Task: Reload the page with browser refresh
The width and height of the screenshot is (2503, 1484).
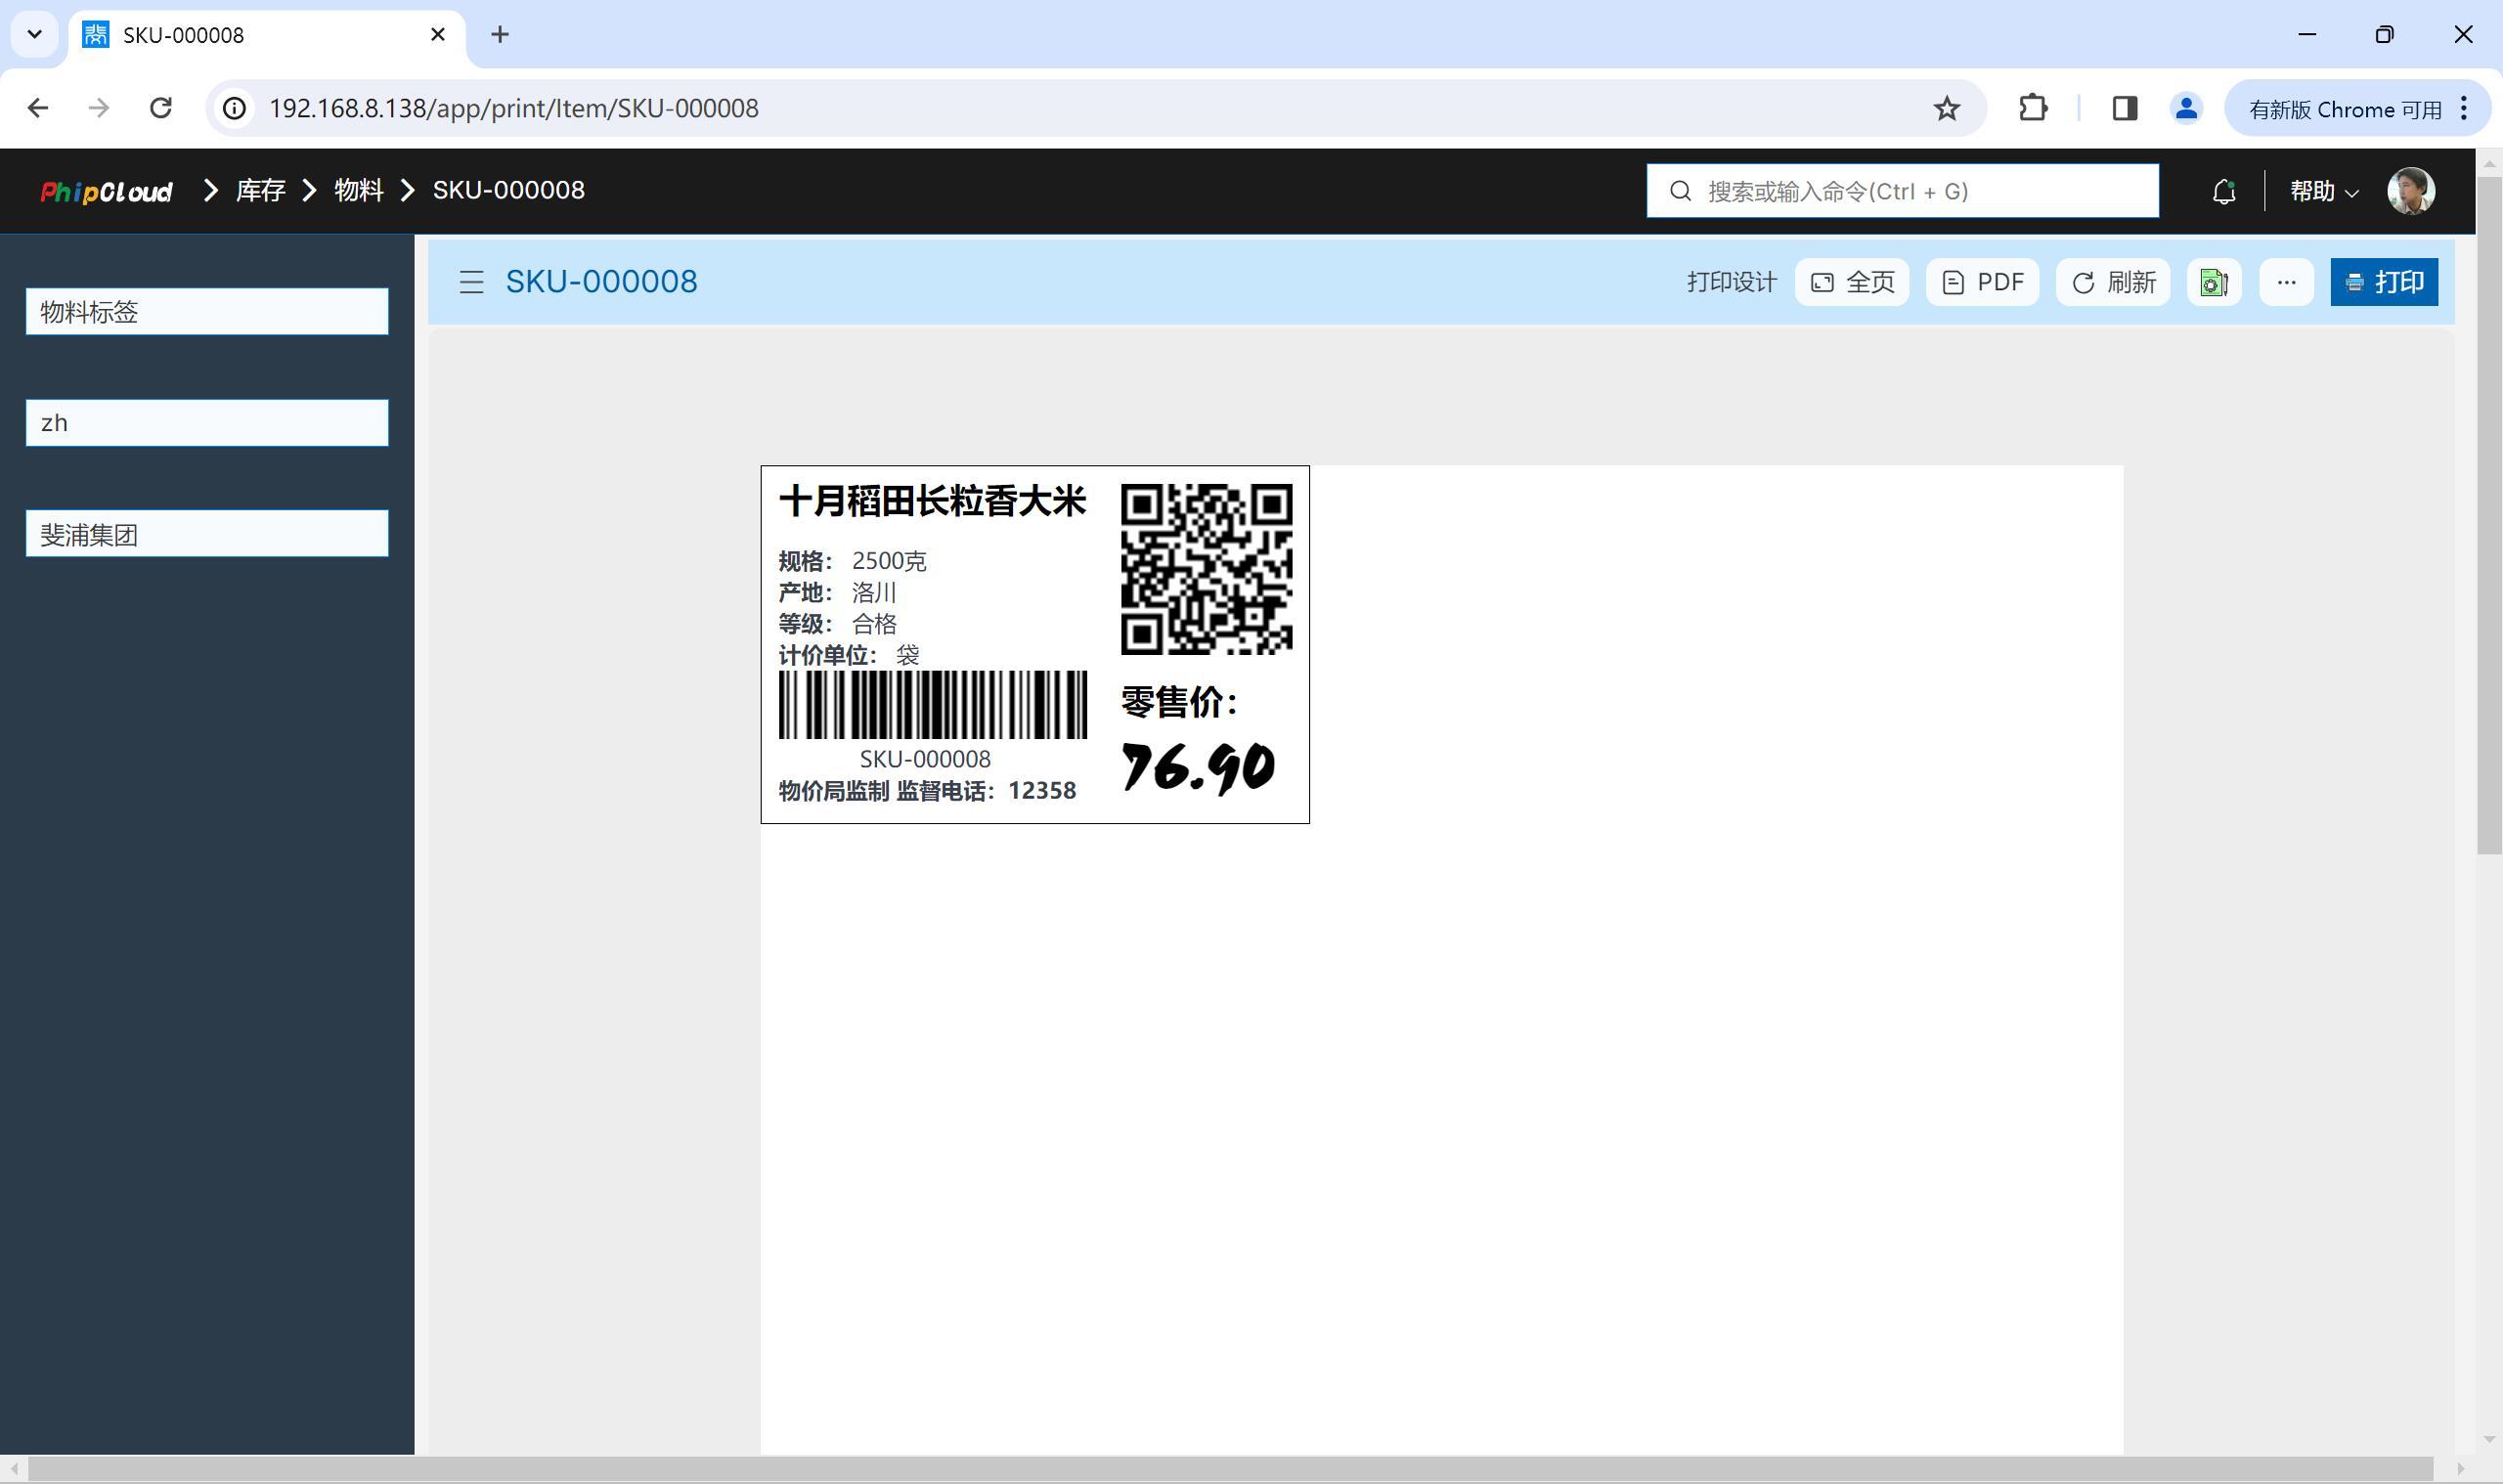Action: pyautogui.click(x=161, y=108)
